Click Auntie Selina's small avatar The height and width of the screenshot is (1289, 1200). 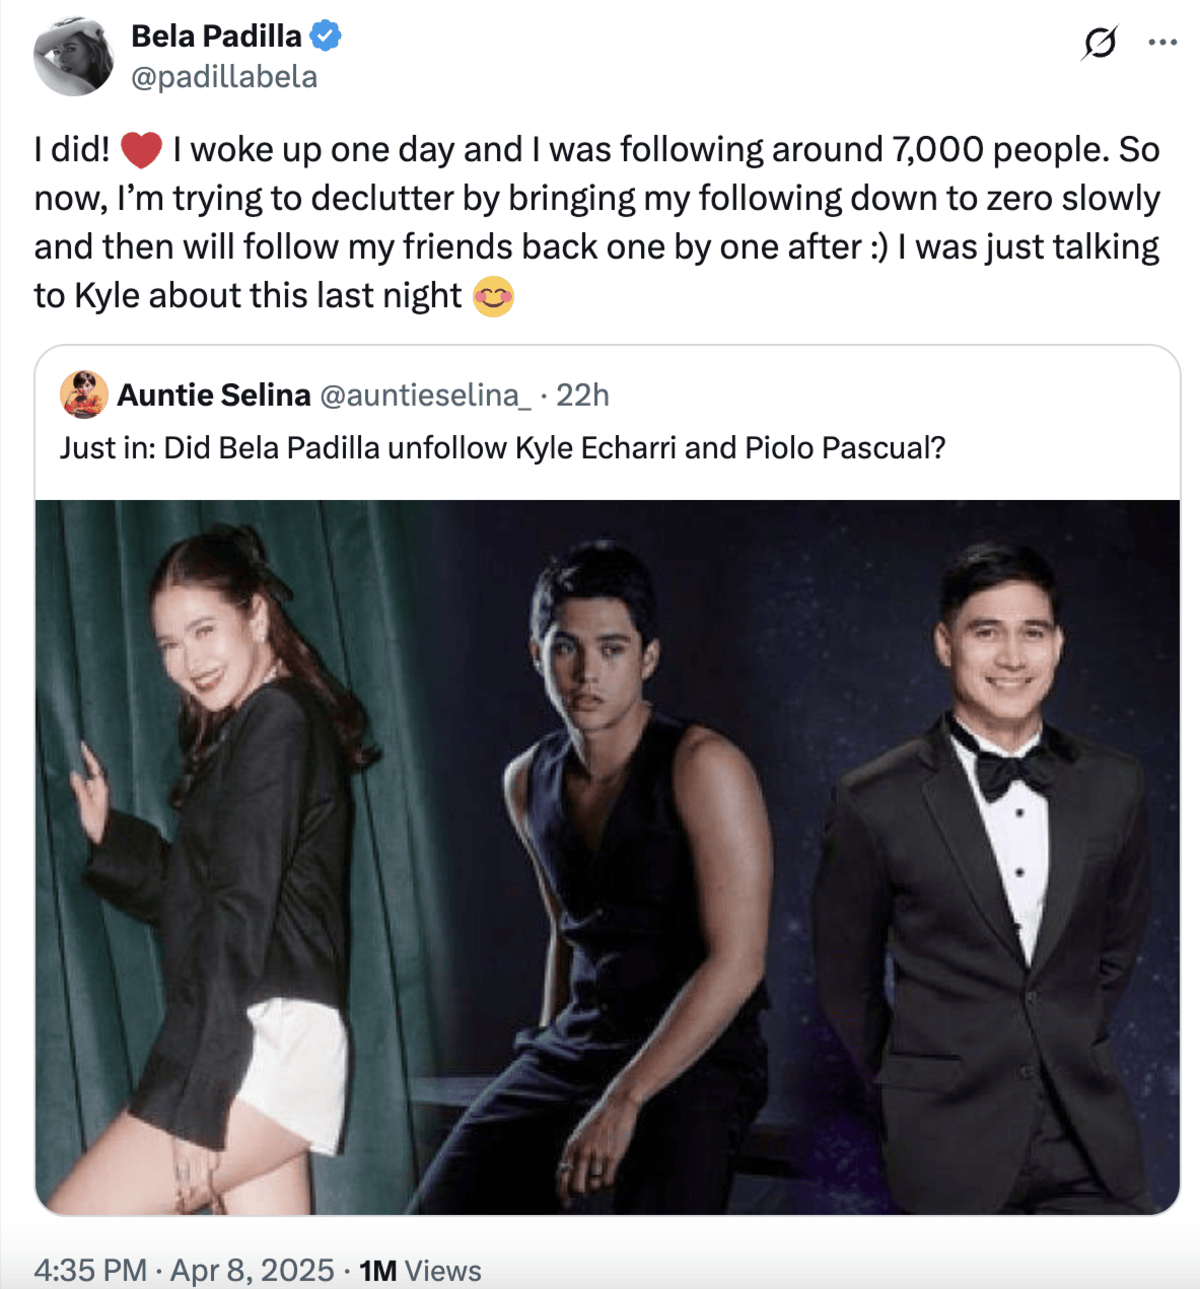pos(84,394)
